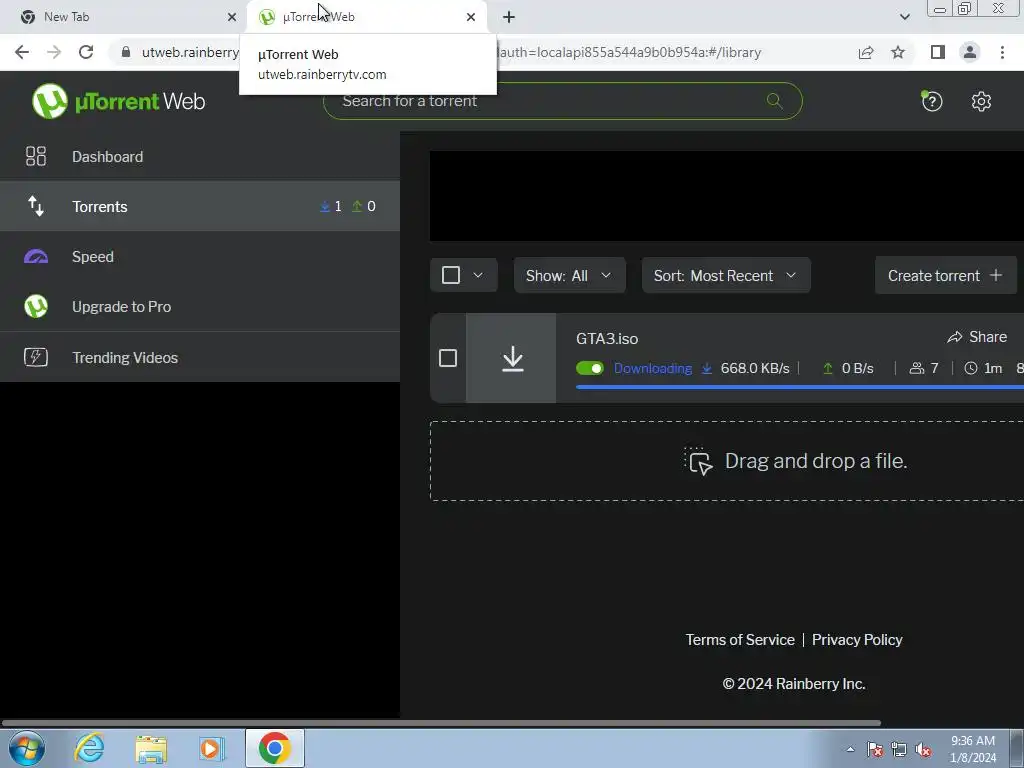Close the µTorrent Web tab

[471, 17]
